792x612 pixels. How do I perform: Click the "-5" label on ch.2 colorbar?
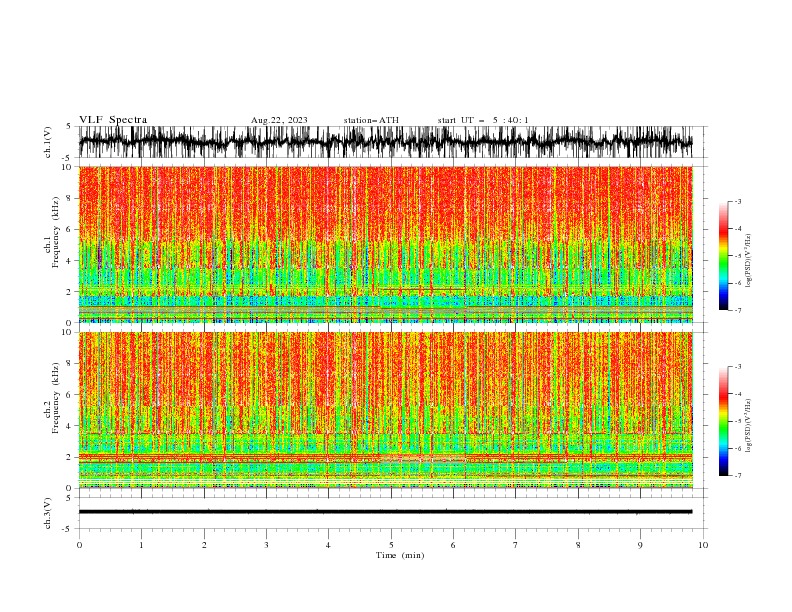coord(737,421)
